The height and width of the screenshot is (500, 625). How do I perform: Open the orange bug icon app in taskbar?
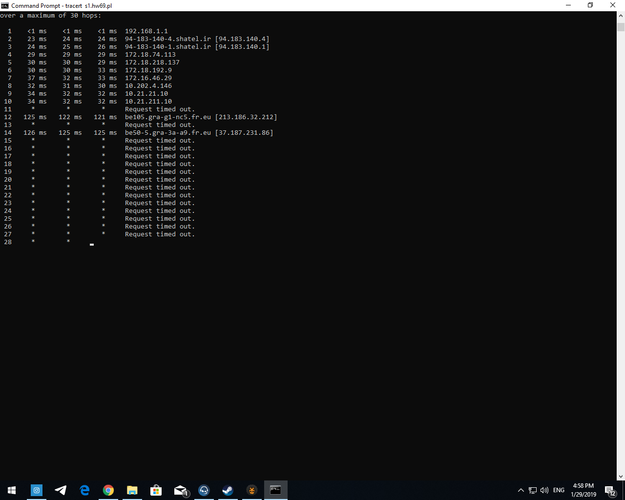tap(252, 490)
